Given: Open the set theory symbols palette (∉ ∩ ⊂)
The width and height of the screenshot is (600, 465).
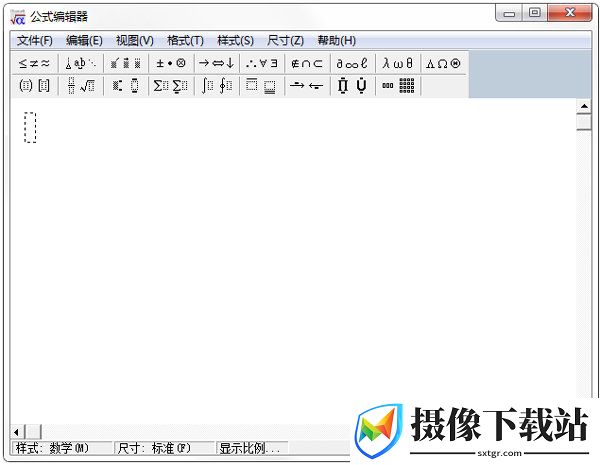Looking at the screenshot, I should pos(307,63).
